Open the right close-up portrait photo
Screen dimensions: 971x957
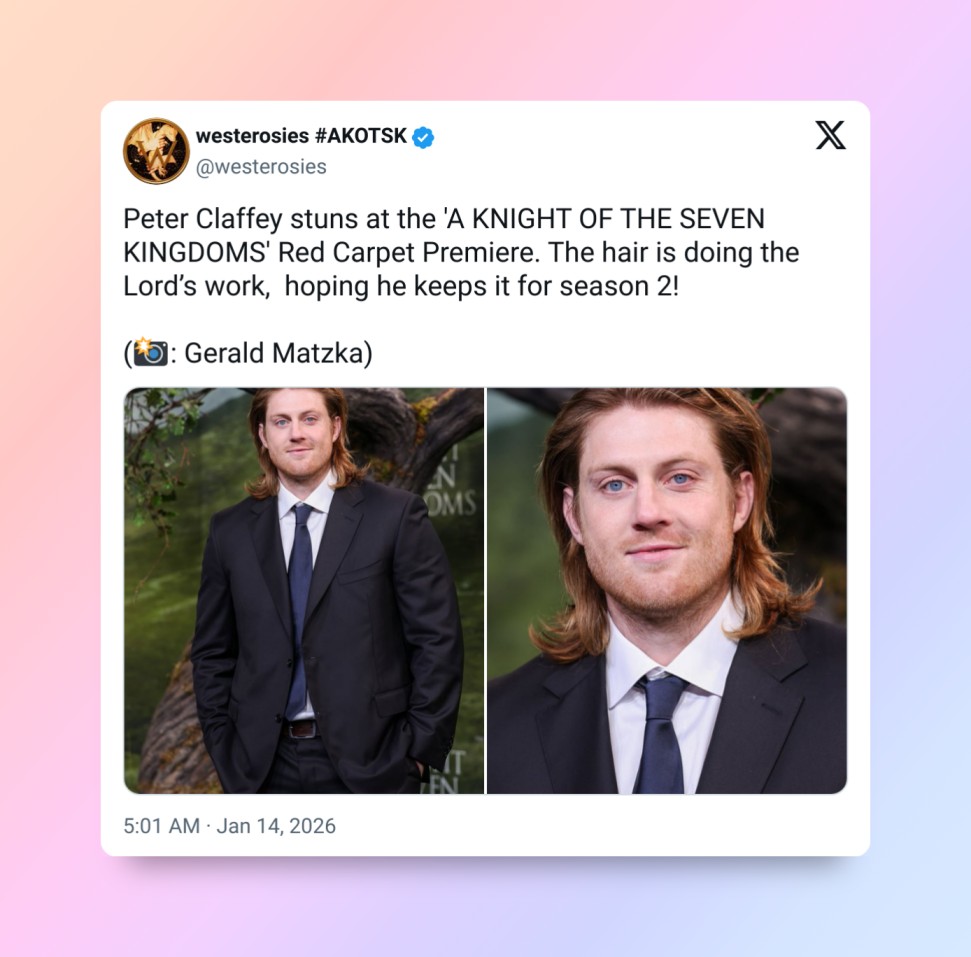tap(667, 590)
